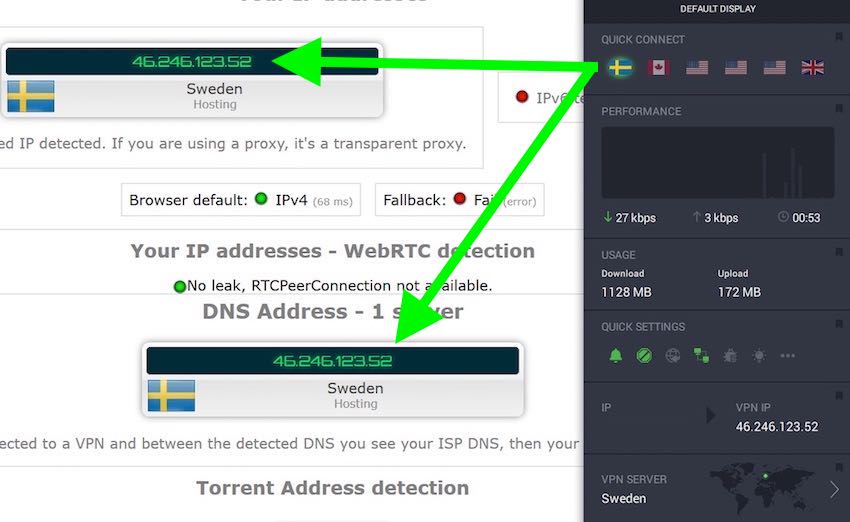Toggle the desktop notifications bell icon
The height and width of the screenshot is (522, 850).
pyautogui.click(x=616, y=356)
